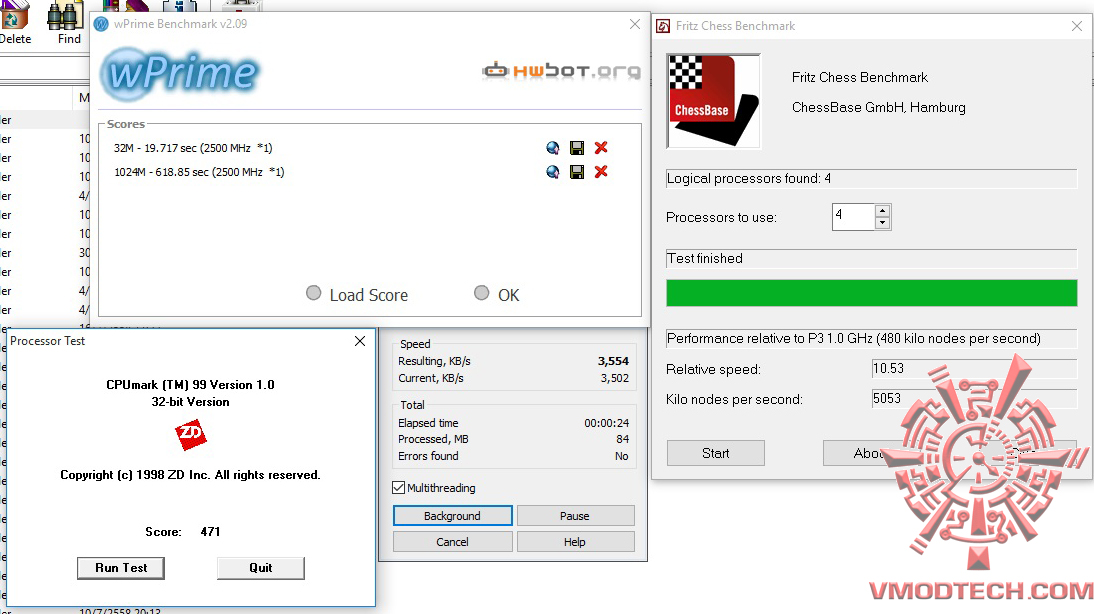Click the Logical processors found: 4 field
The width and height of the screenshot is (1094, 614).
[871, 179]
